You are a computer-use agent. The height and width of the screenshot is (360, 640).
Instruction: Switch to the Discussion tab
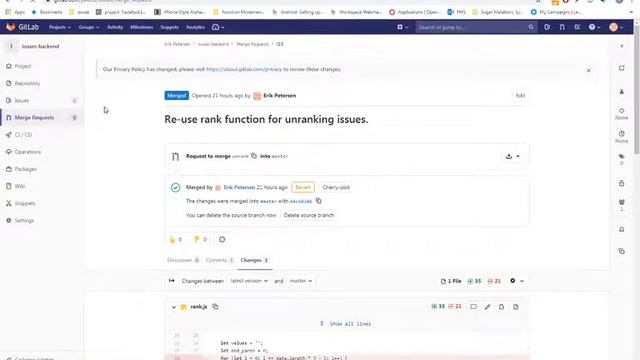183,260
